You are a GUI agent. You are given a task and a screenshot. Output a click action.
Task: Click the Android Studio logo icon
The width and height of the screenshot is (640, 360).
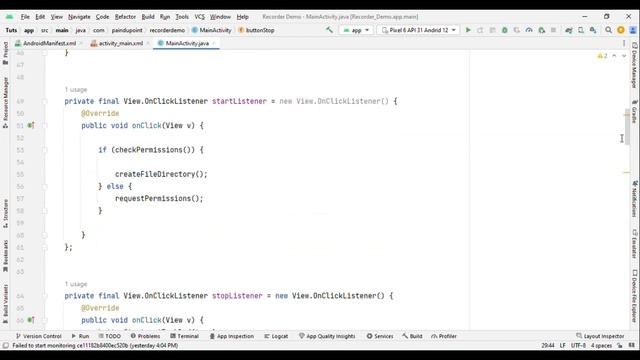pos(9,17)
